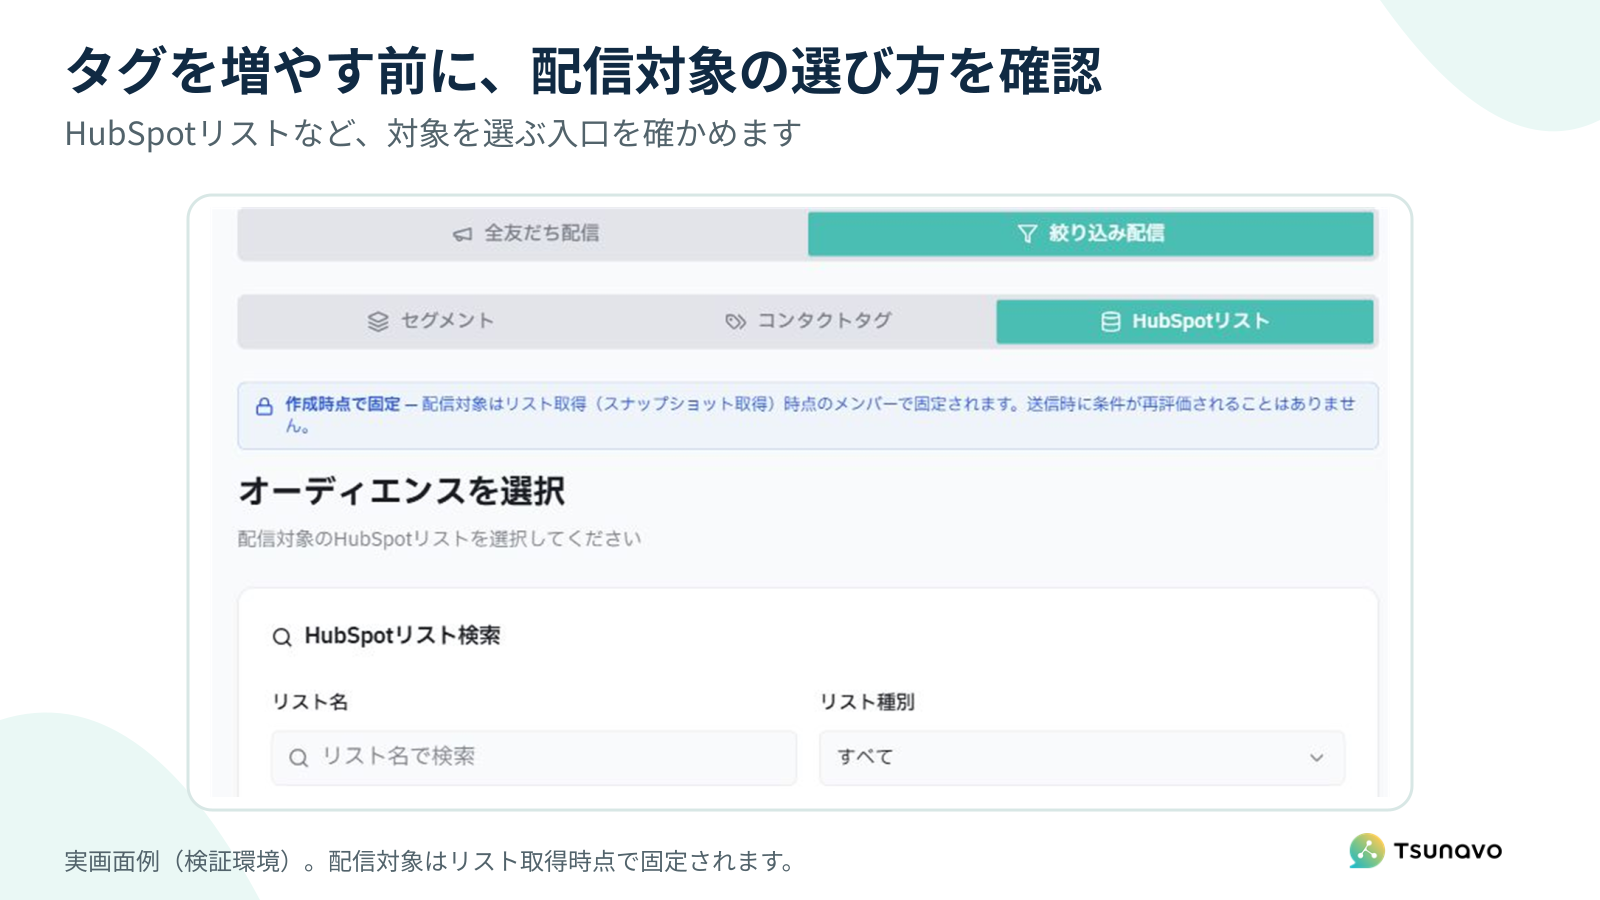
Task: Click the megaphone icon on 全友だち配信
Action: pyautogui.click(x=462, y=234)
